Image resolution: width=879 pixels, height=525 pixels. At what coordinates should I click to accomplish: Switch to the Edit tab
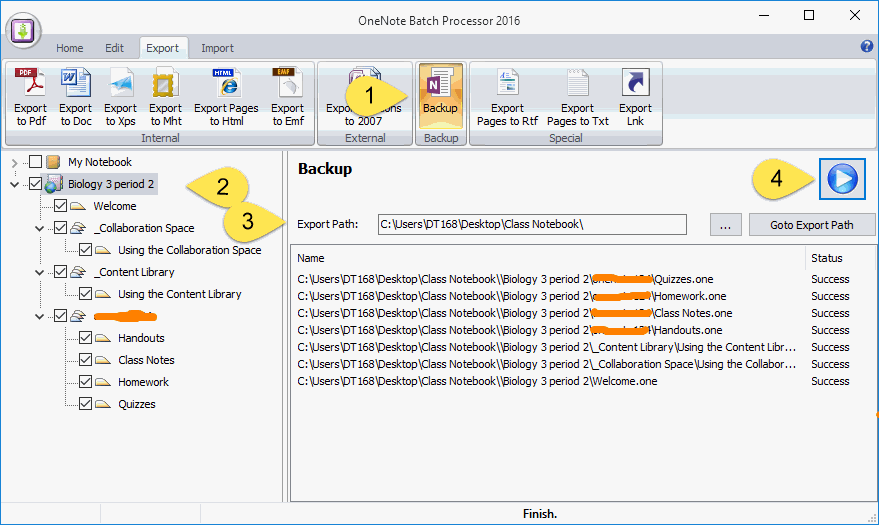pyautogui.click(x=114, y=48)
